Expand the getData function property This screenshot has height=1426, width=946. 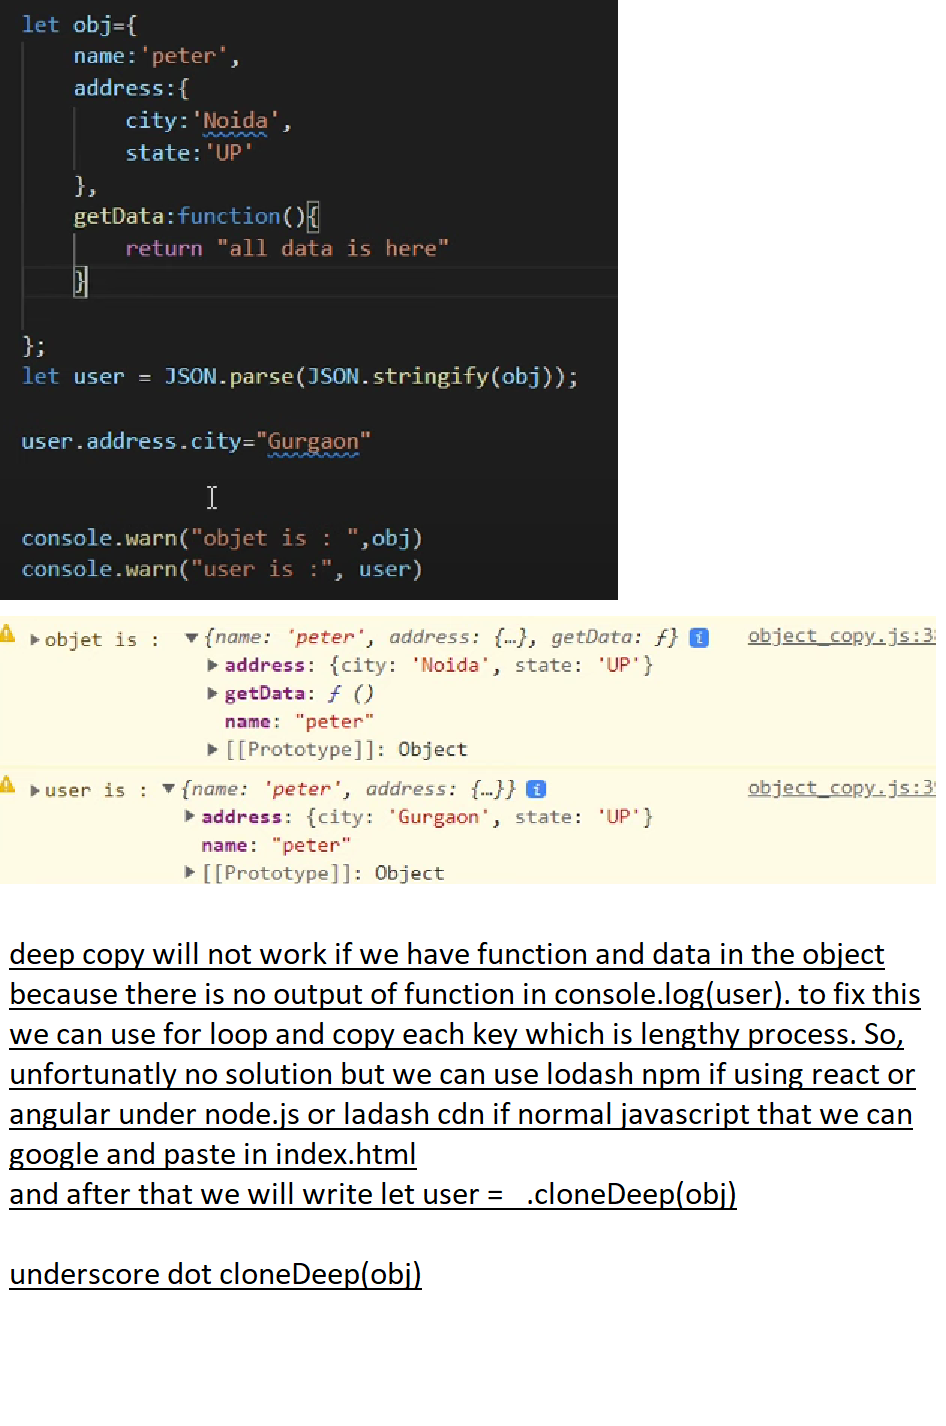(212, 693)
